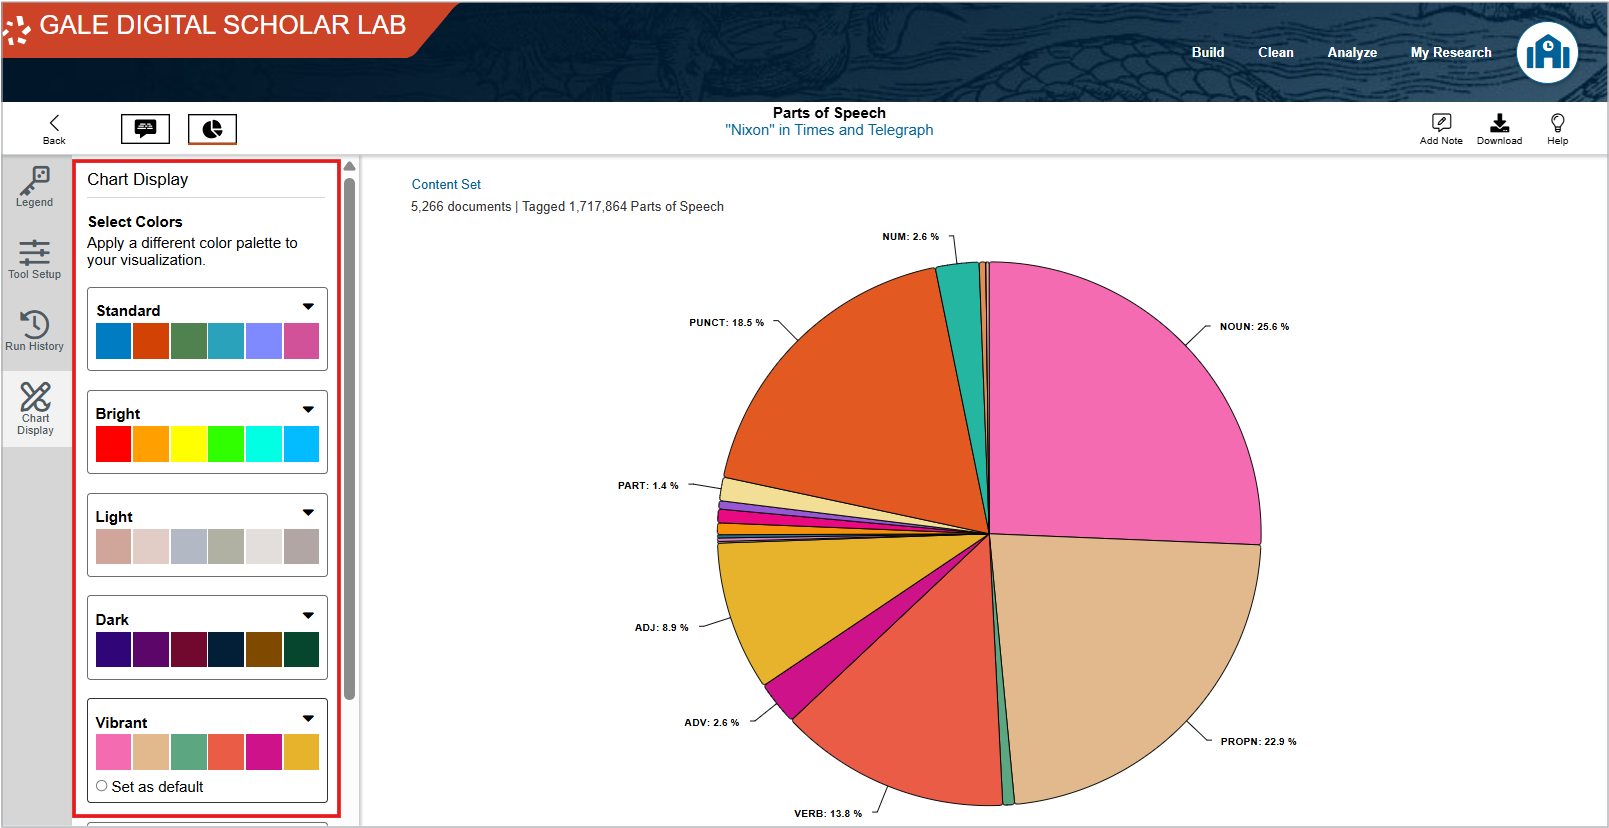Screen dimensions: 1609x828
Task: Click the "5,266 documents" text
Action: (x=461, y=207)
